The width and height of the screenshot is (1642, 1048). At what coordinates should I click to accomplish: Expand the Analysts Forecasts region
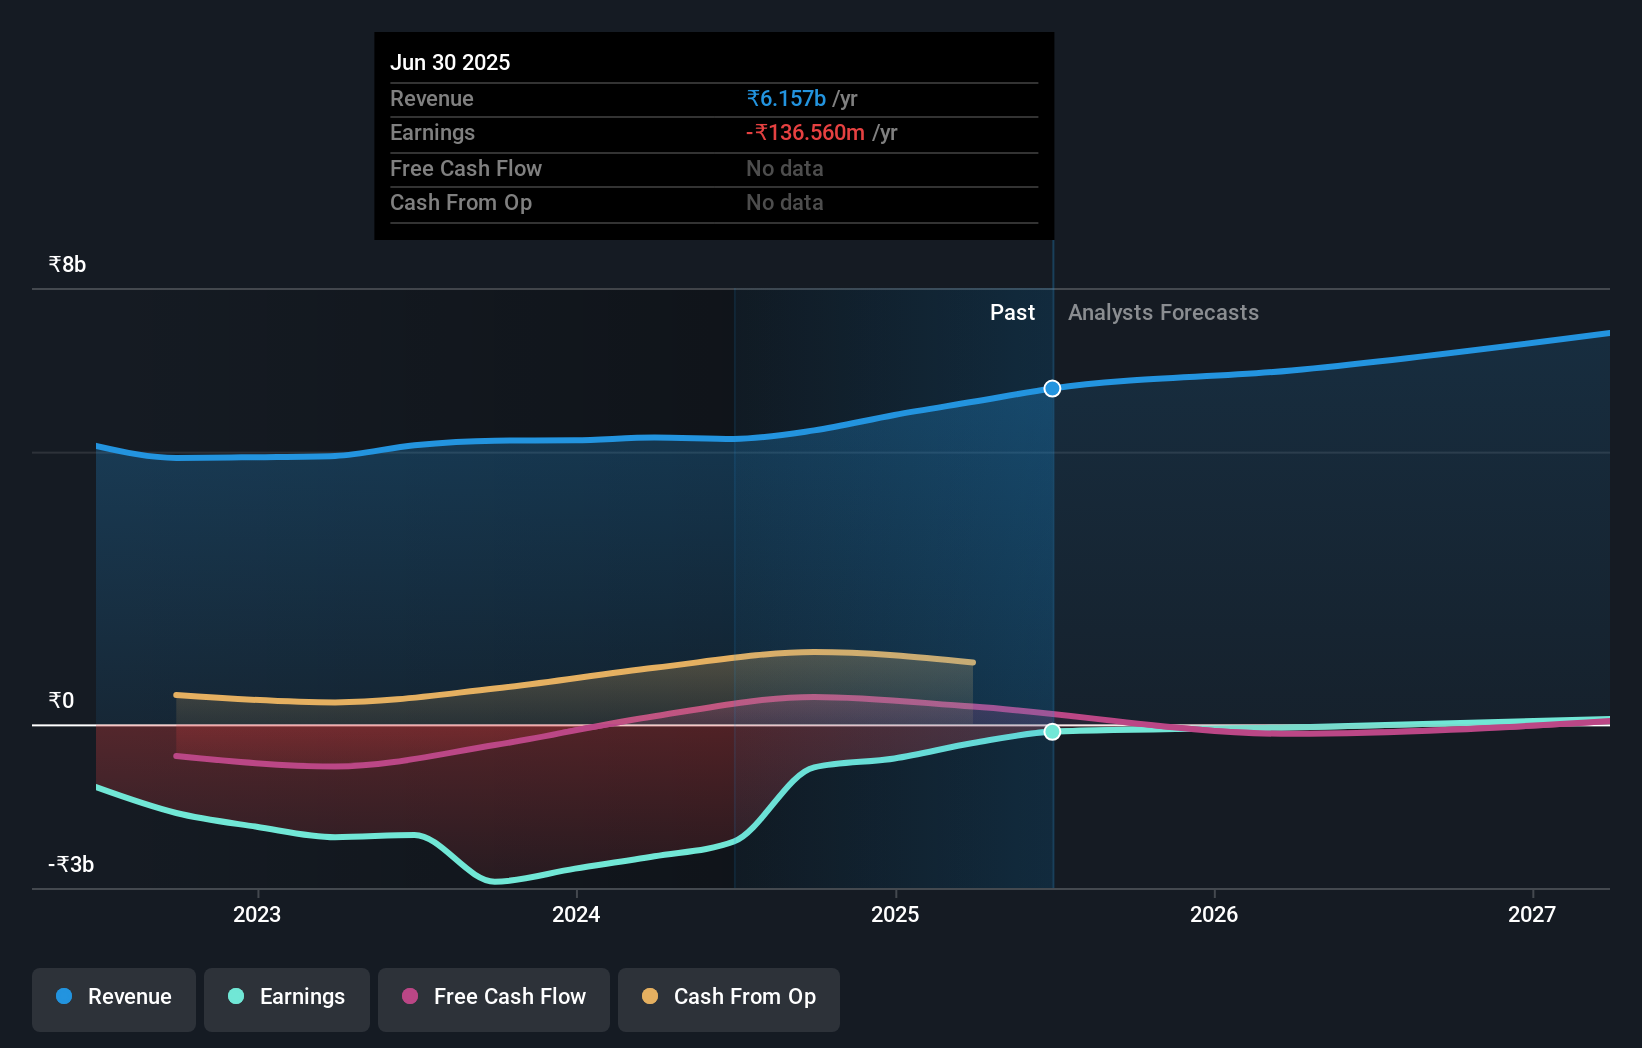(x=1163, y=312)
